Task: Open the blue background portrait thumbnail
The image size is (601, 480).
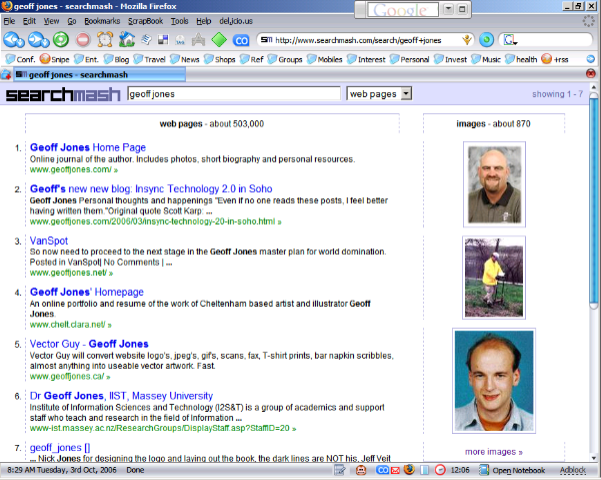Action: tap(494, 381)
